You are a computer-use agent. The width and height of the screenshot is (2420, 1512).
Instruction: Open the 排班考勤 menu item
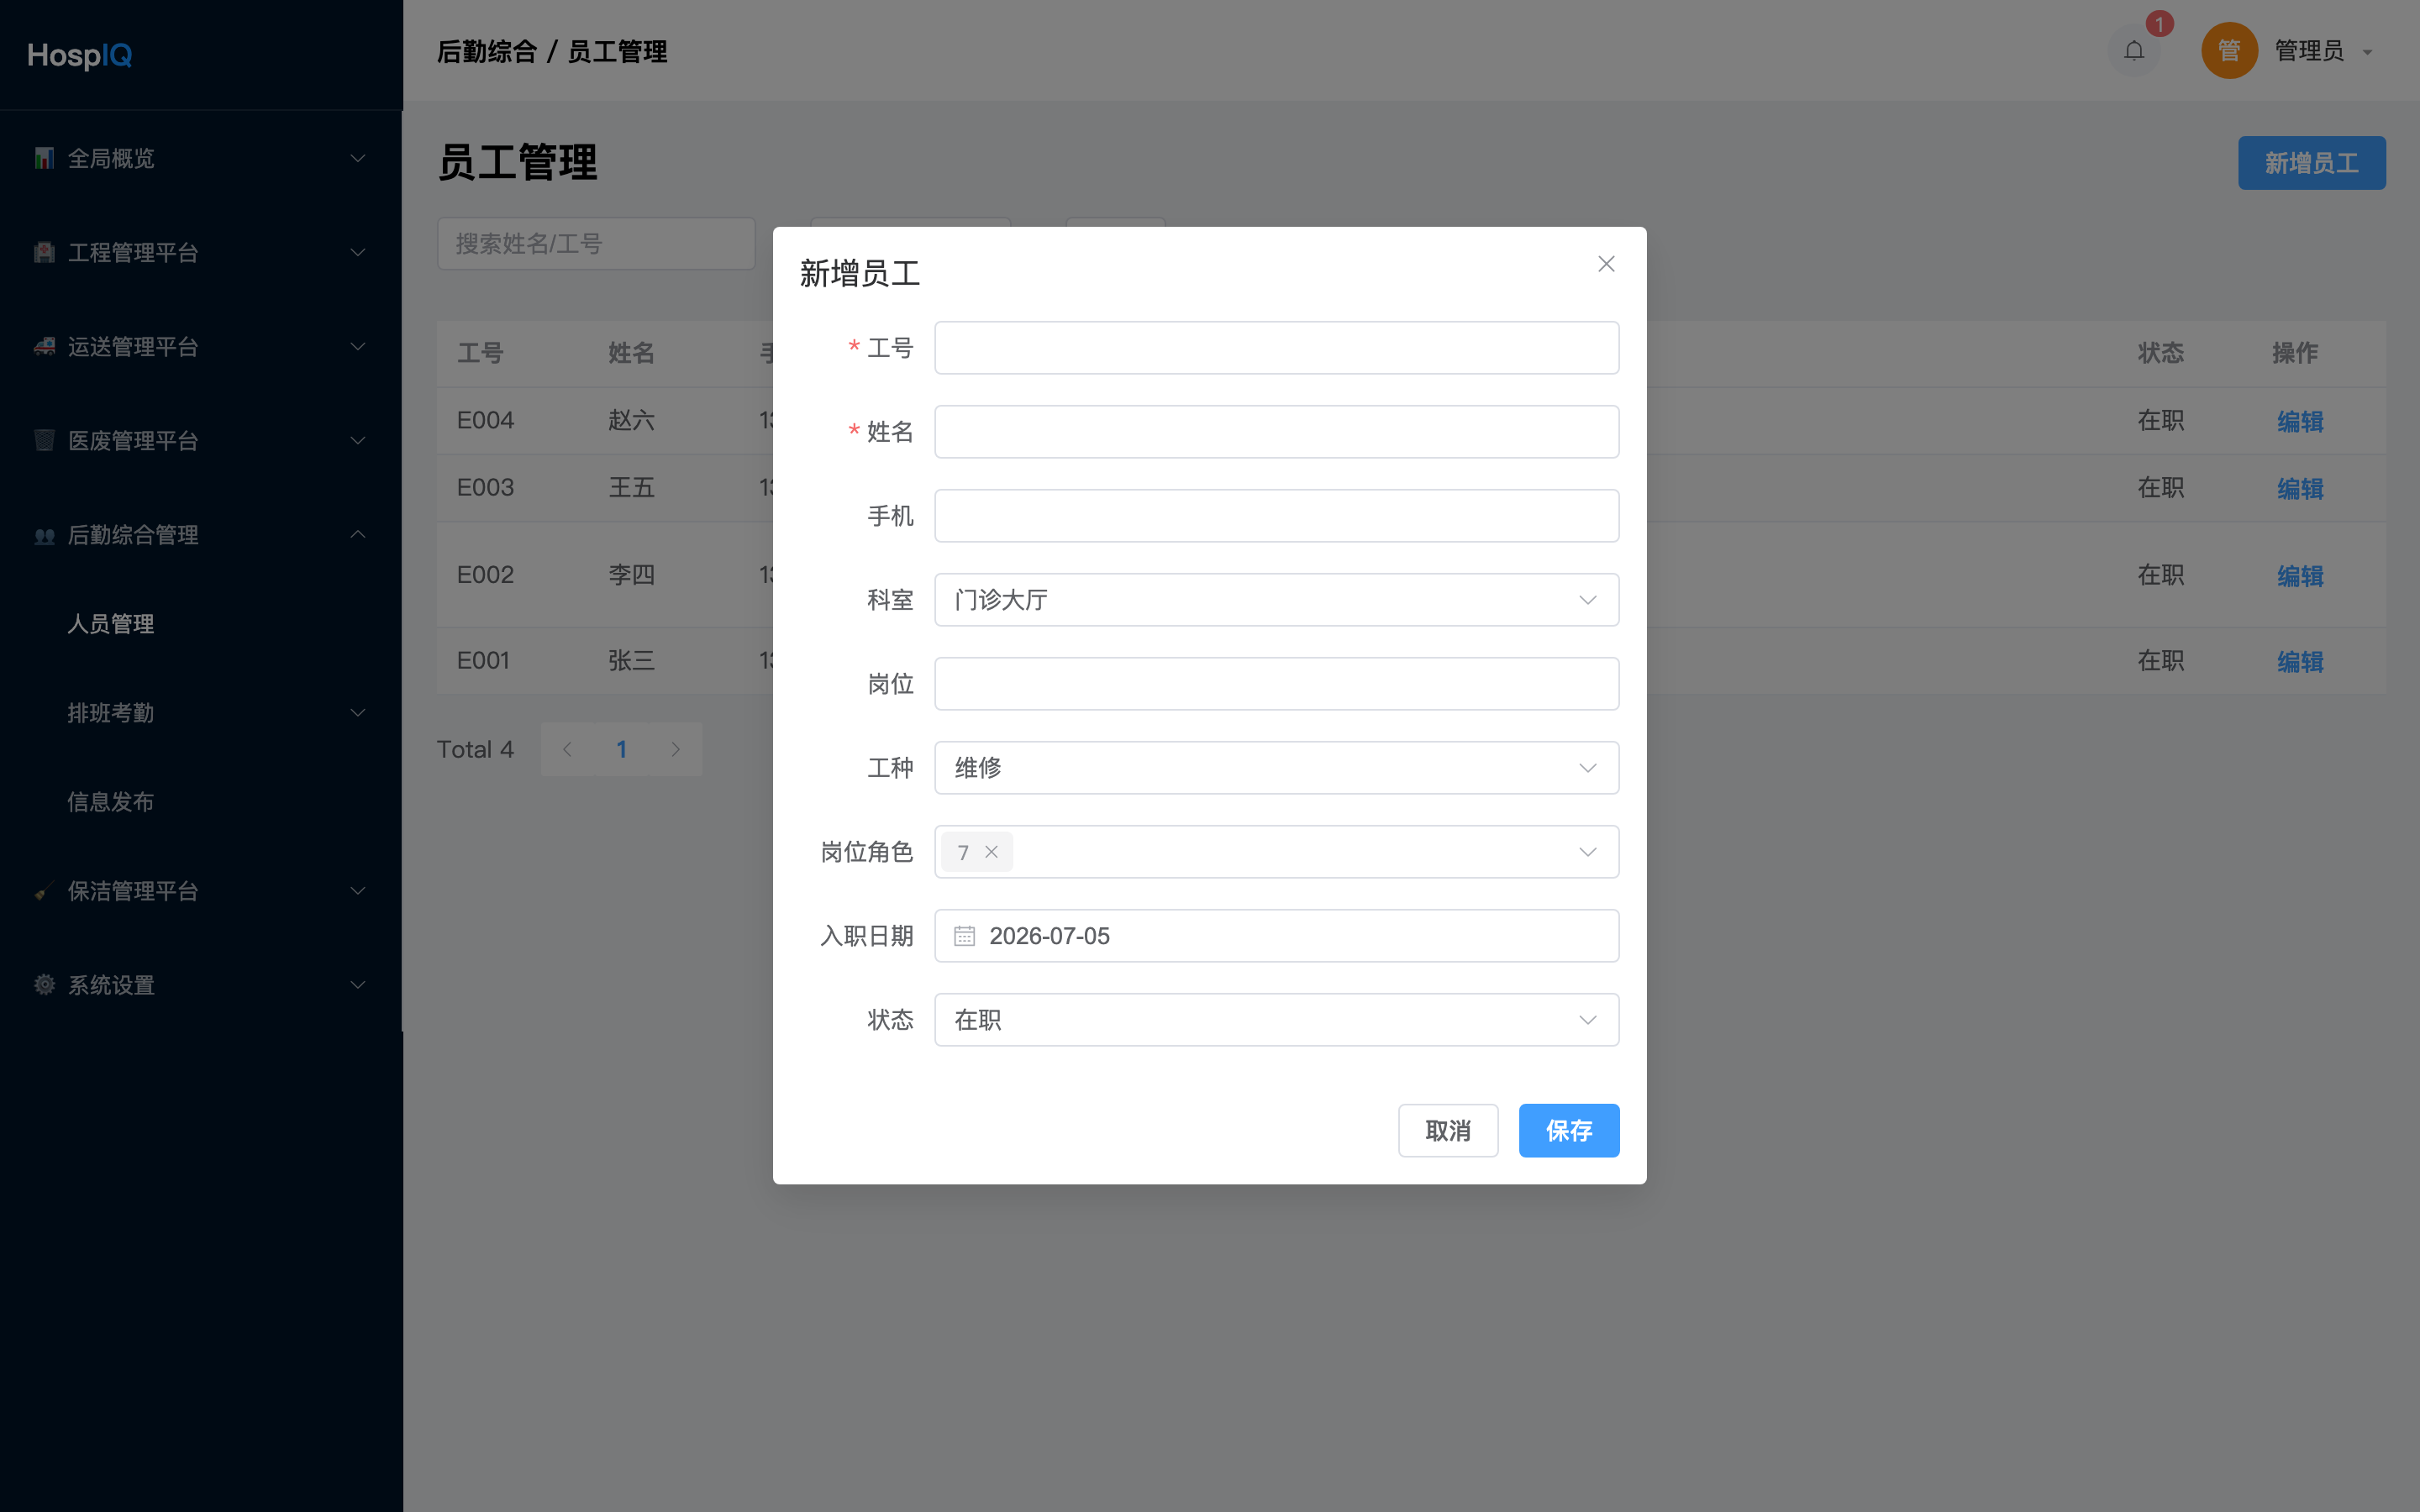coord(200,713)
